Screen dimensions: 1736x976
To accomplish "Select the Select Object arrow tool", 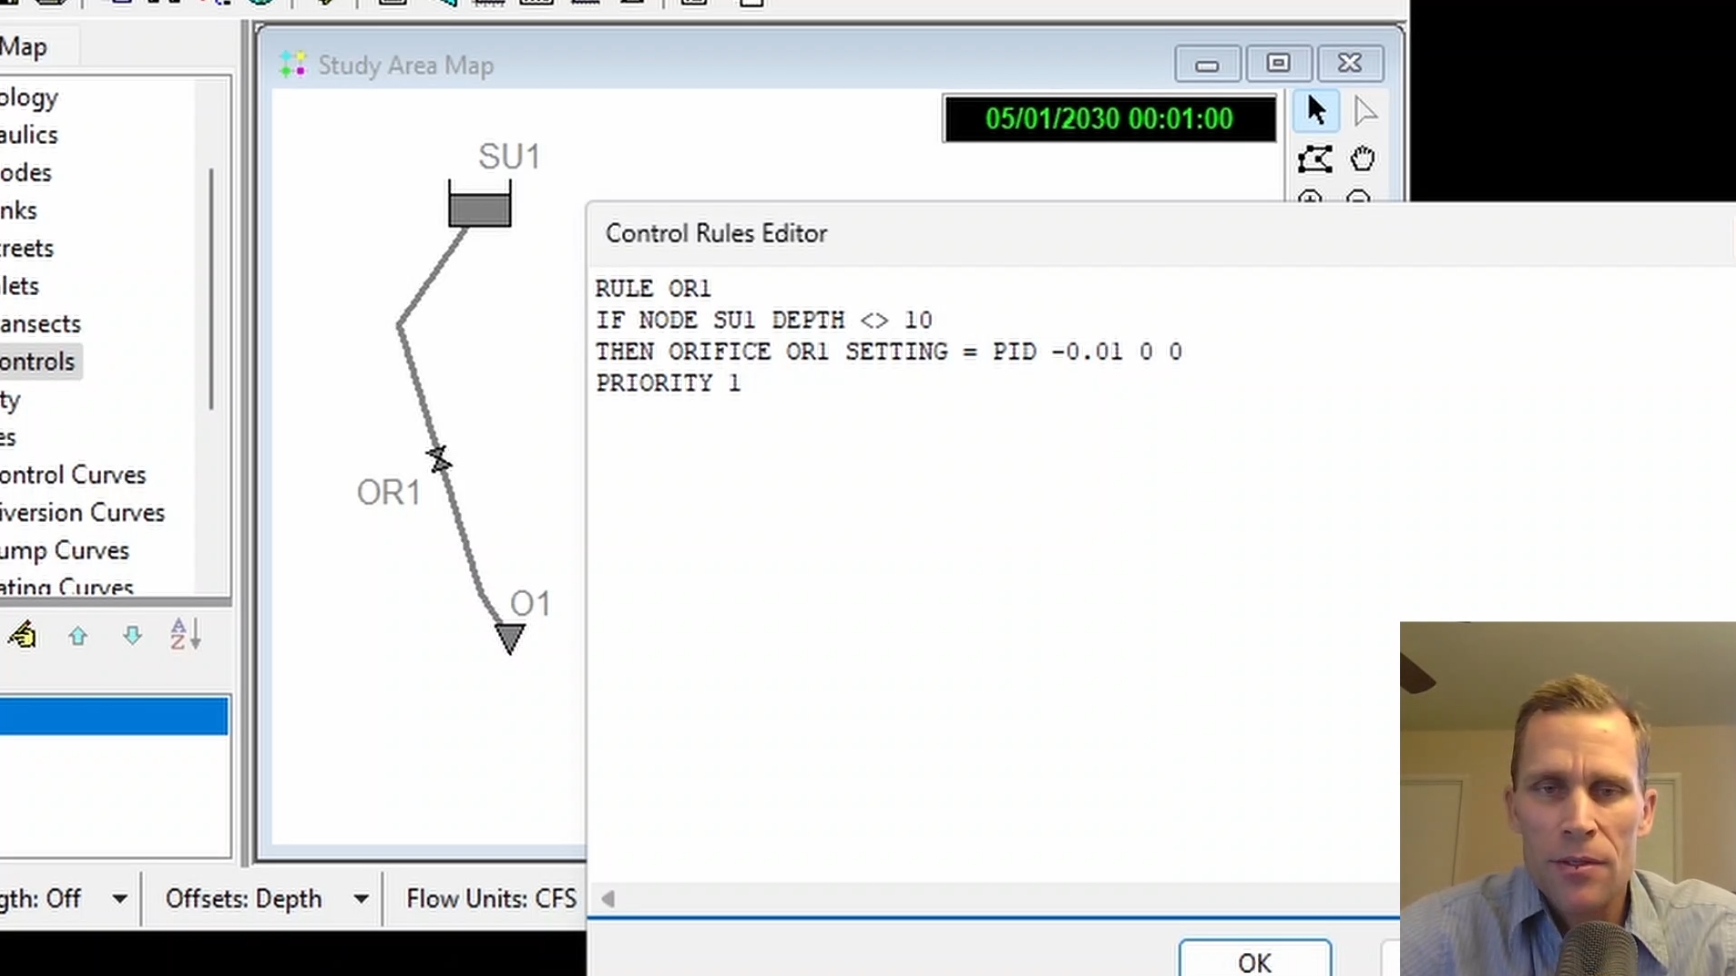I will click(x=1316, y=111).
